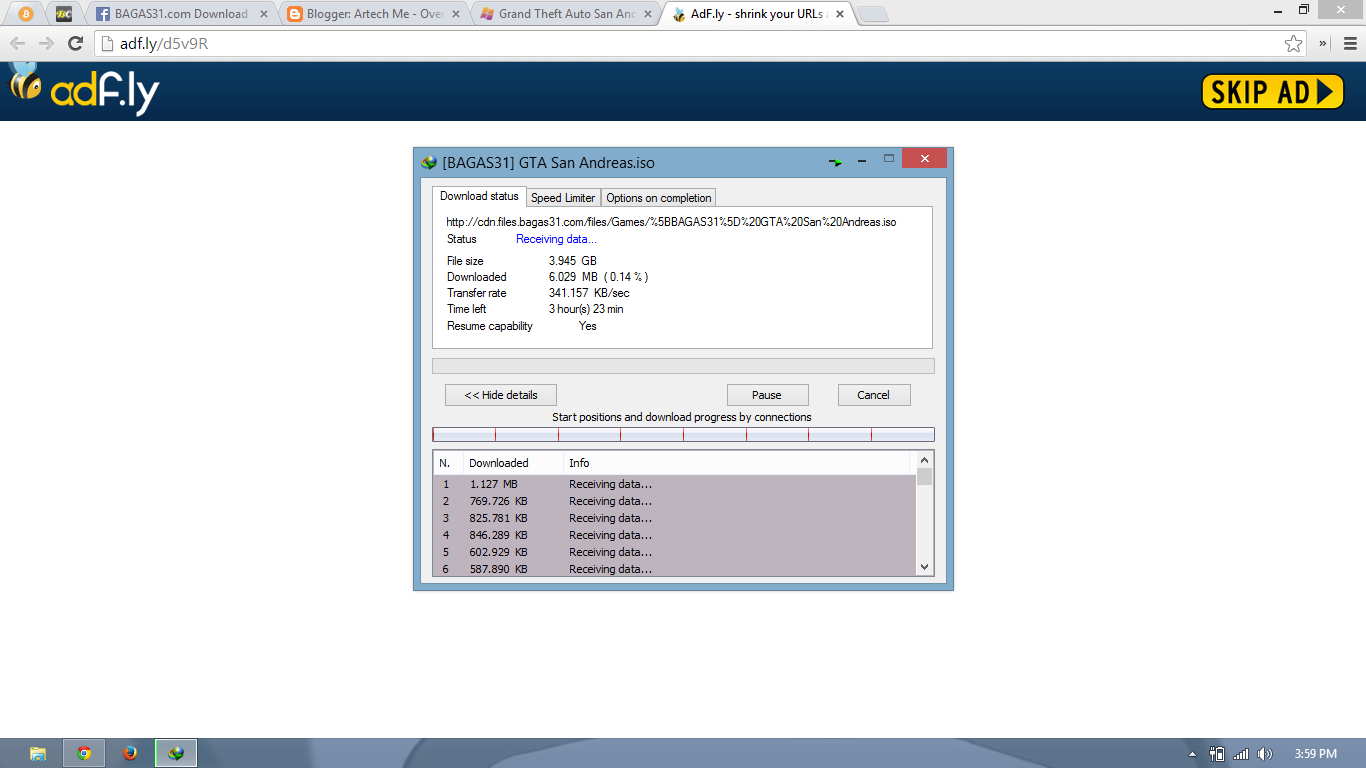Close the GTA San Andreas.iso download dialog
Screen dimensions: 1366x768
(x=925, y=158)
